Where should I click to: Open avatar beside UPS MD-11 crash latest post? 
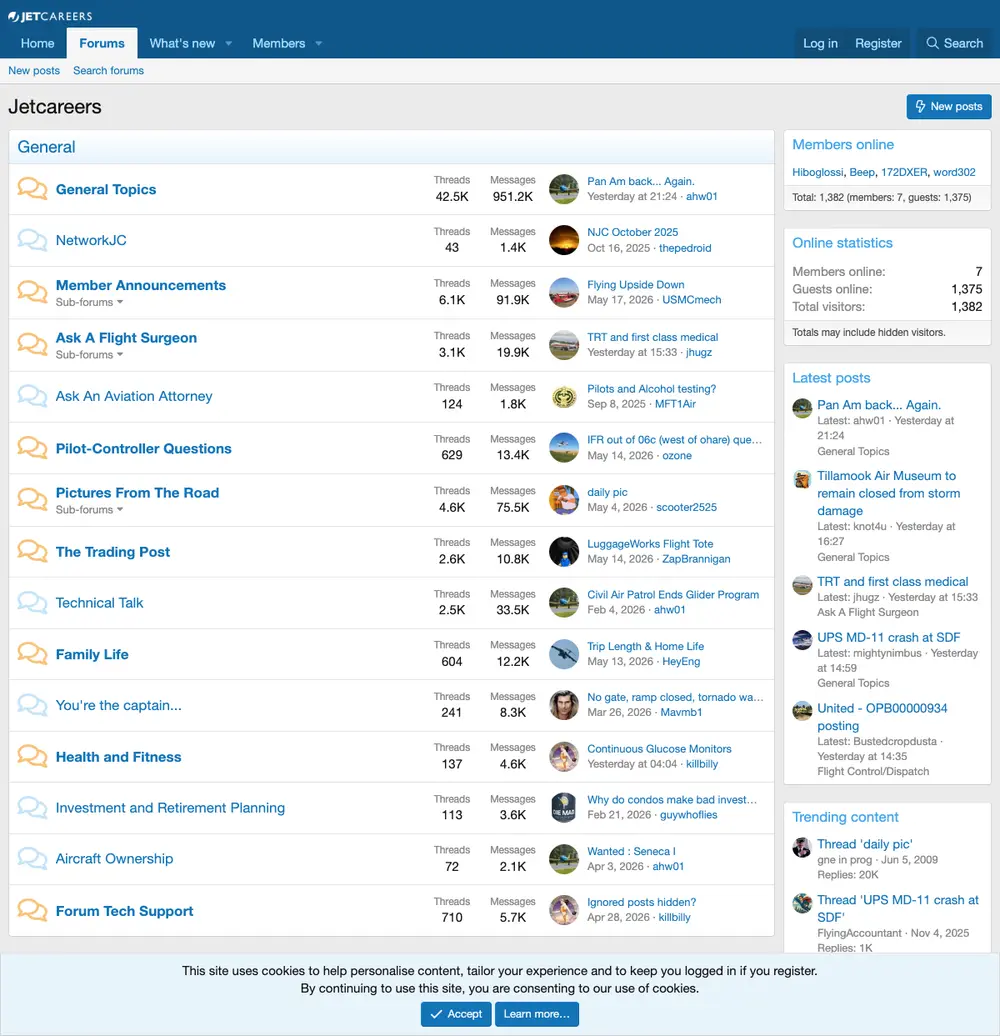coord(802,640)
